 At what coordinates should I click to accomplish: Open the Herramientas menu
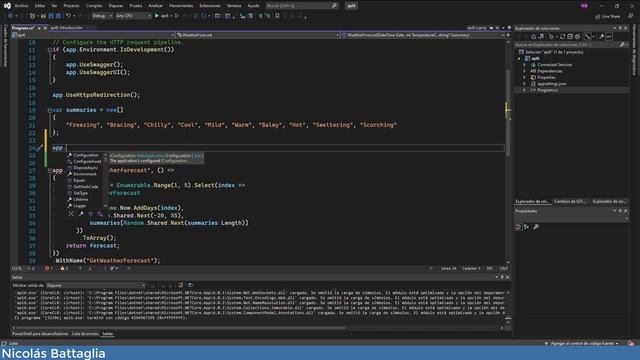pyautogui.click(x=181, y=6)
